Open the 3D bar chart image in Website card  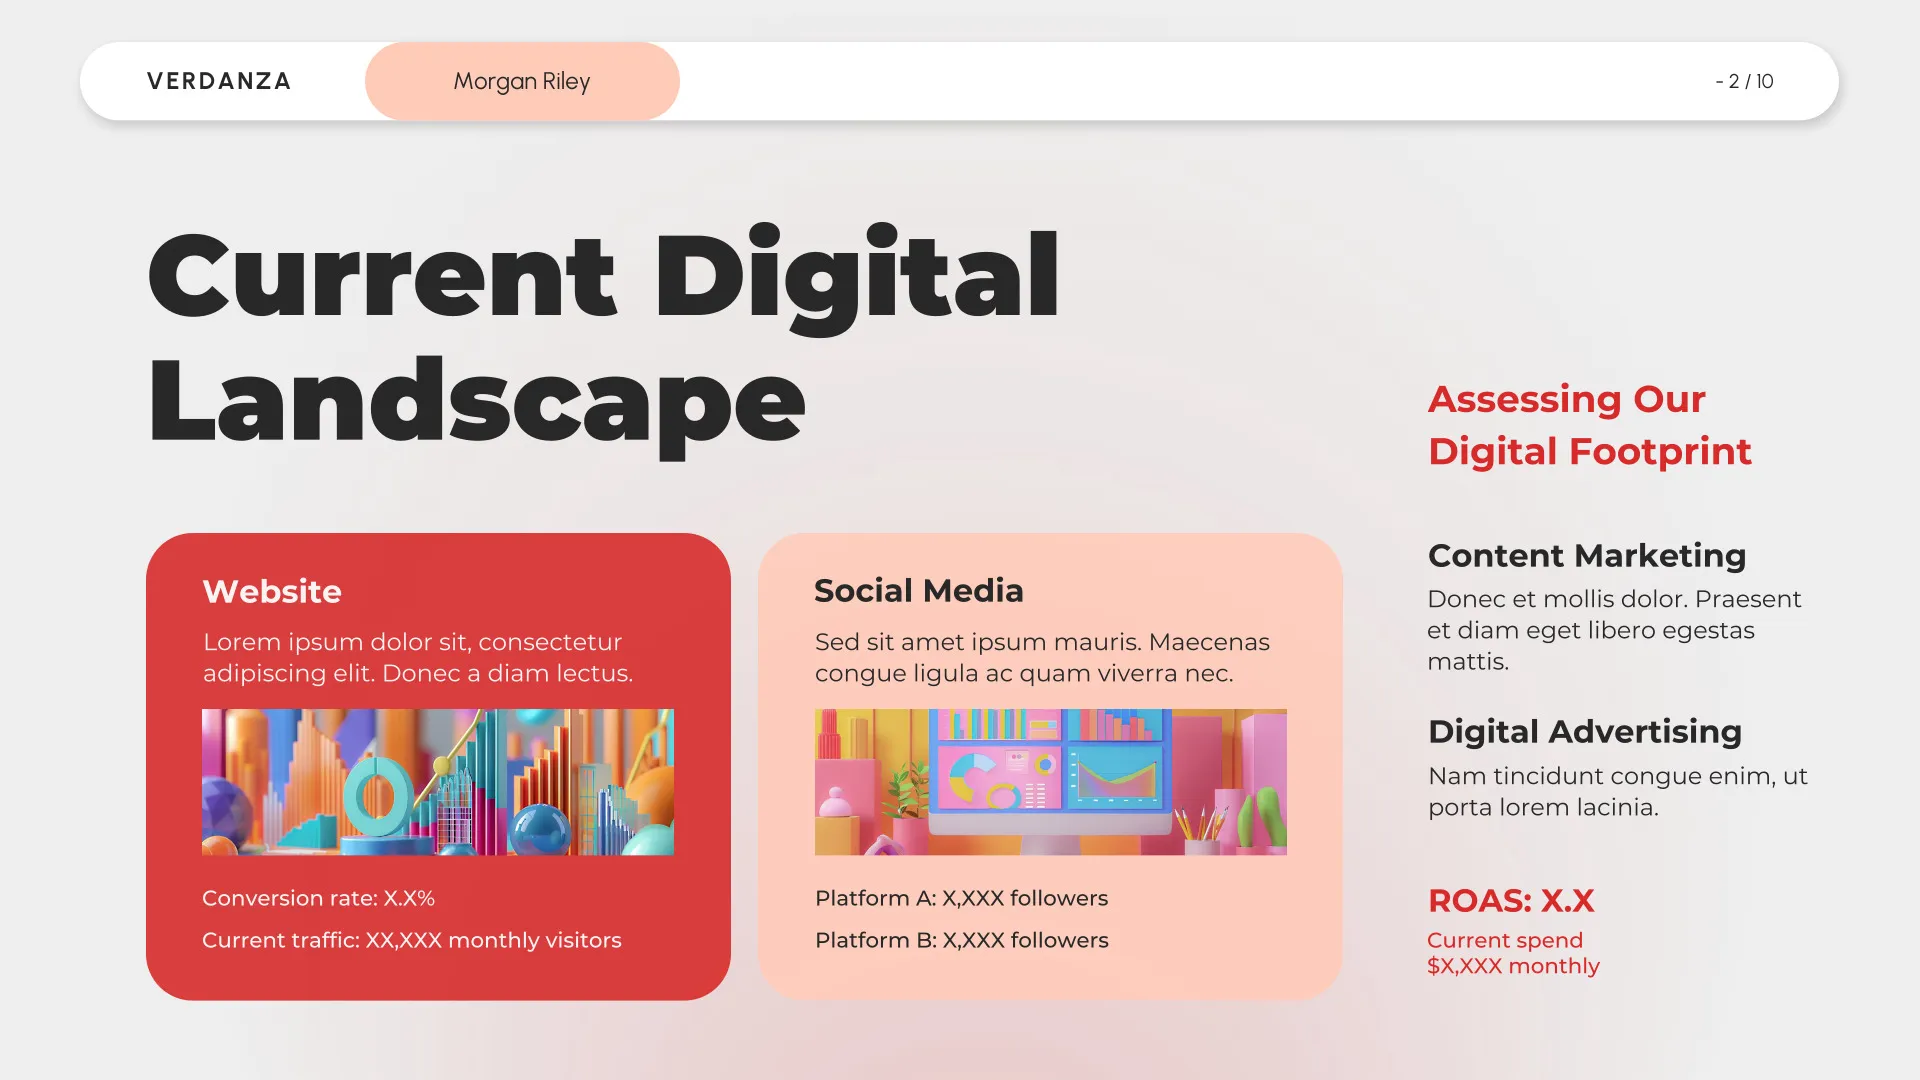[438, 781]
